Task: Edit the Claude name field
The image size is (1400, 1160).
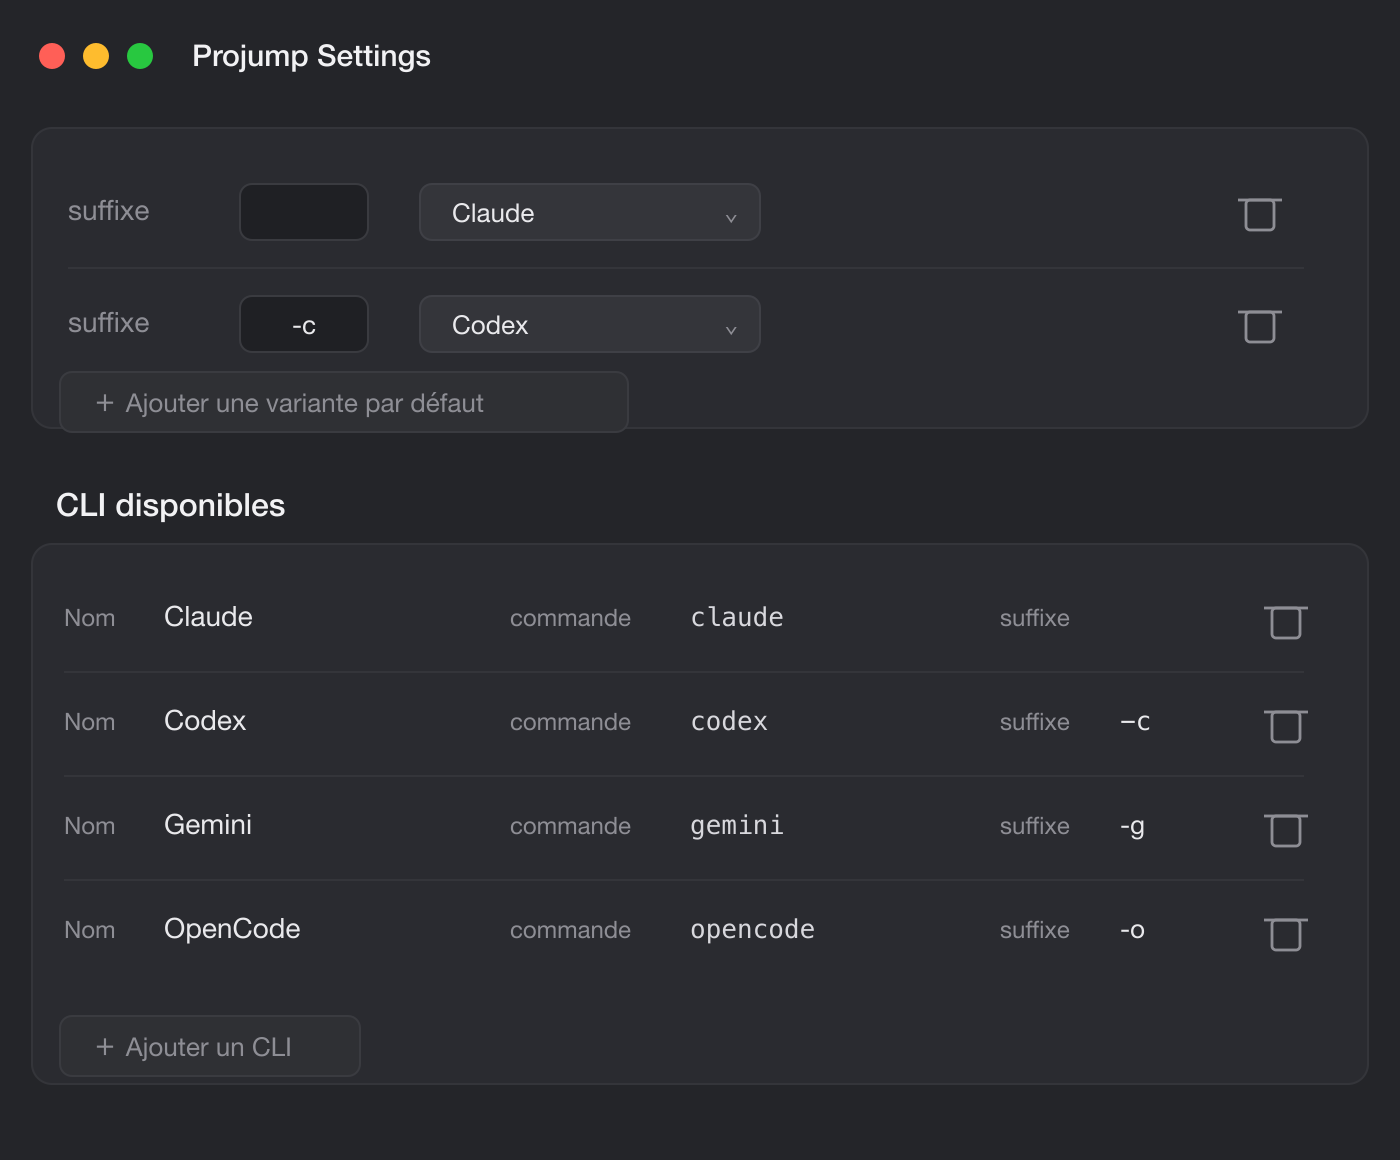Action: (x=208, y=617)
